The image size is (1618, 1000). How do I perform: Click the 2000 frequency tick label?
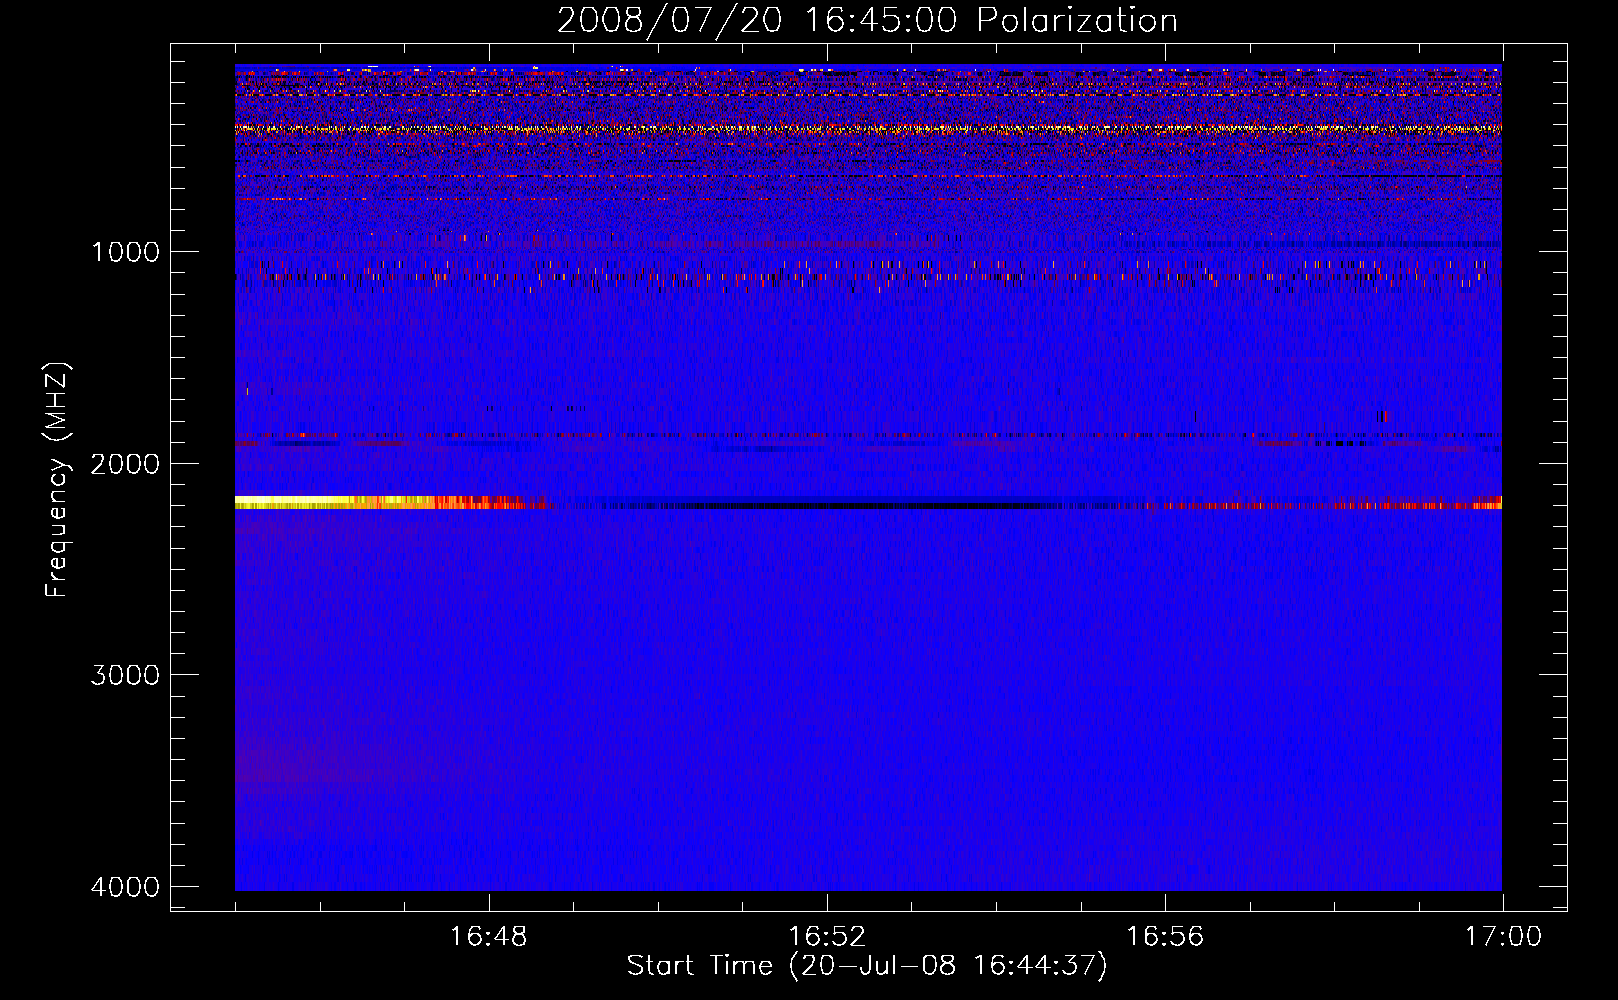(x=125, y=463)
